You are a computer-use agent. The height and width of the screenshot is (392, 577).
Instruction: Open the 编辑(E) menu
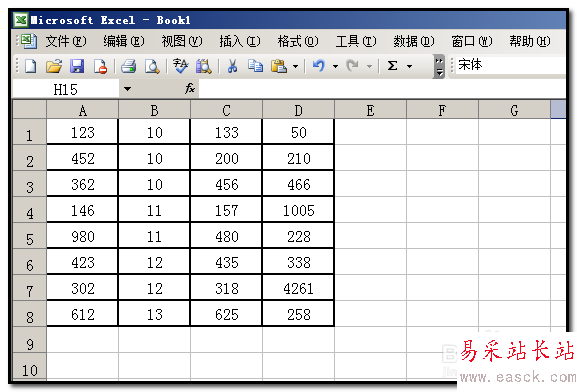tap(124, 41)
